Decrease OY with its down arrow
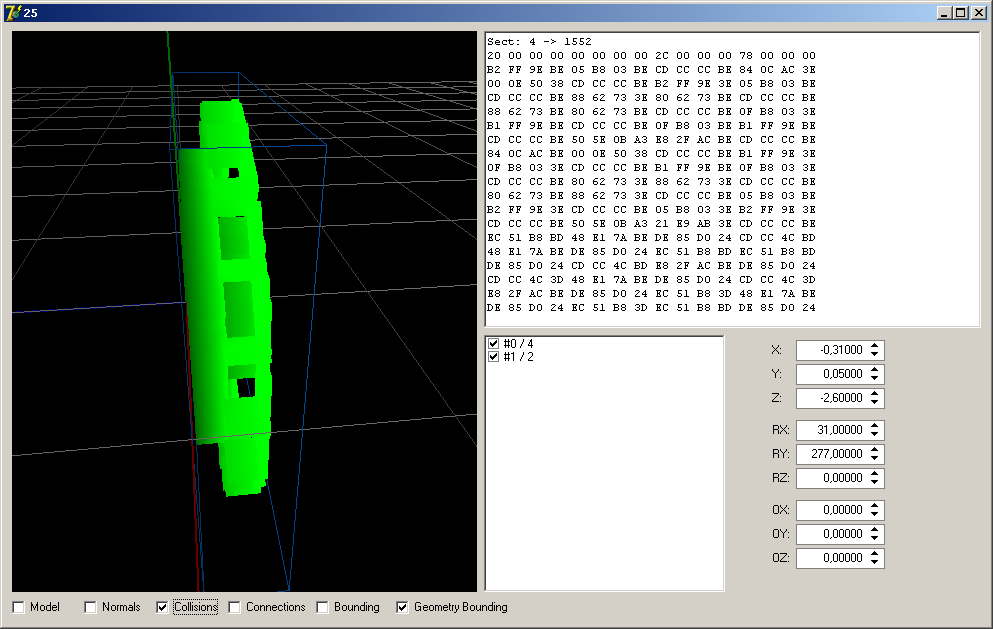The image size is (993, 629). [x=875, y=538]
